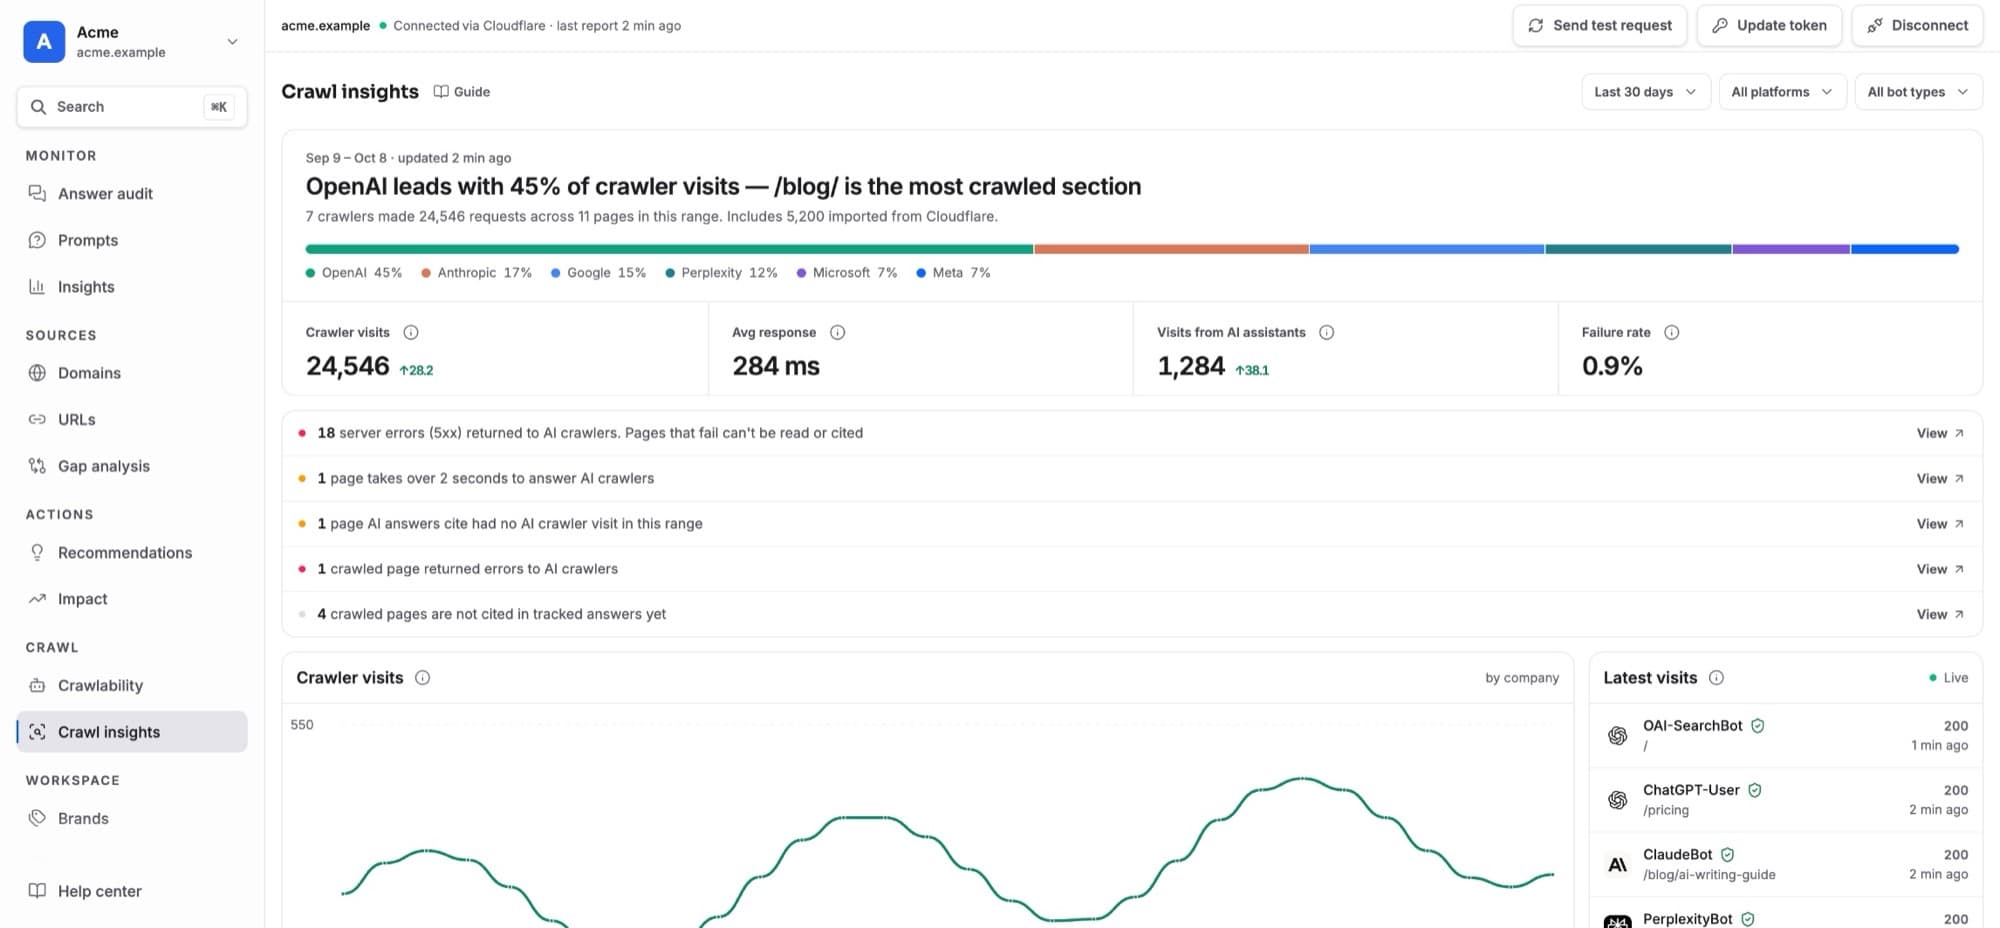The image size is (2000, 928).
Task: Click Send test request button
Action: [x=1600, y=26]
